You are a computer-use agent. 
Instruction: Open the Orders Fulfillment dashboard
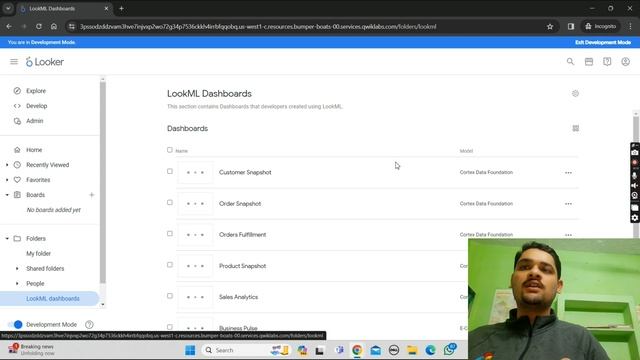pos(242,235)
